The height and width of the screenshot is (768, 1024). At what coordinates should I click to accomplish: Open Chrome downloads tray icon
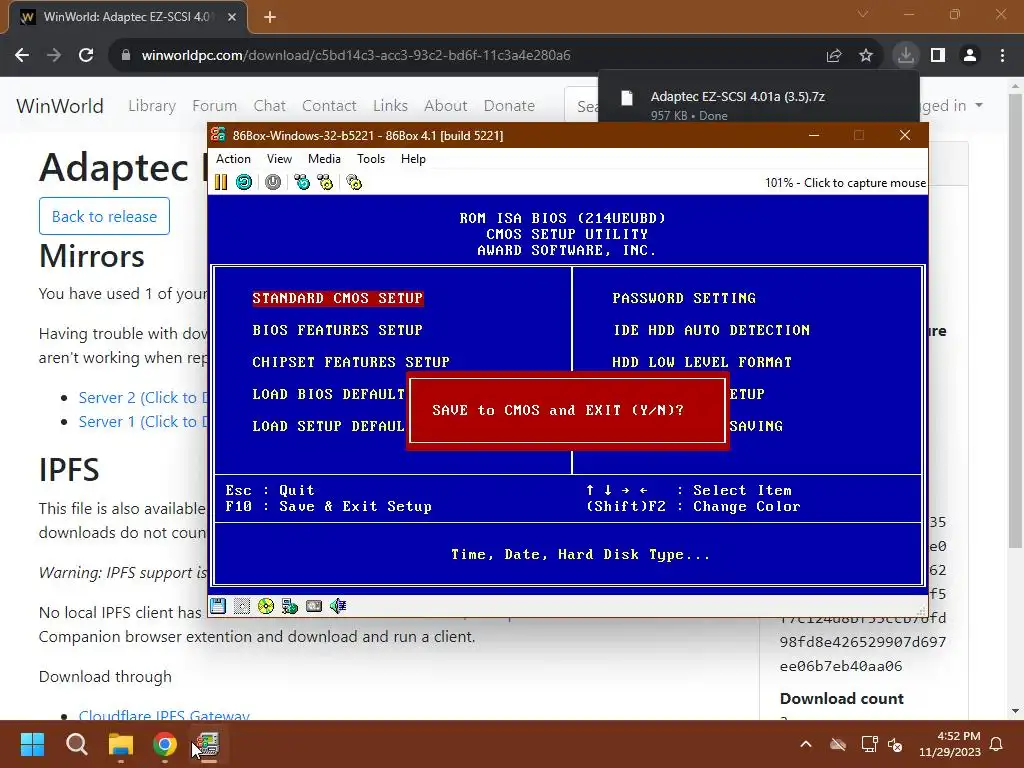(x=906, y=55)
